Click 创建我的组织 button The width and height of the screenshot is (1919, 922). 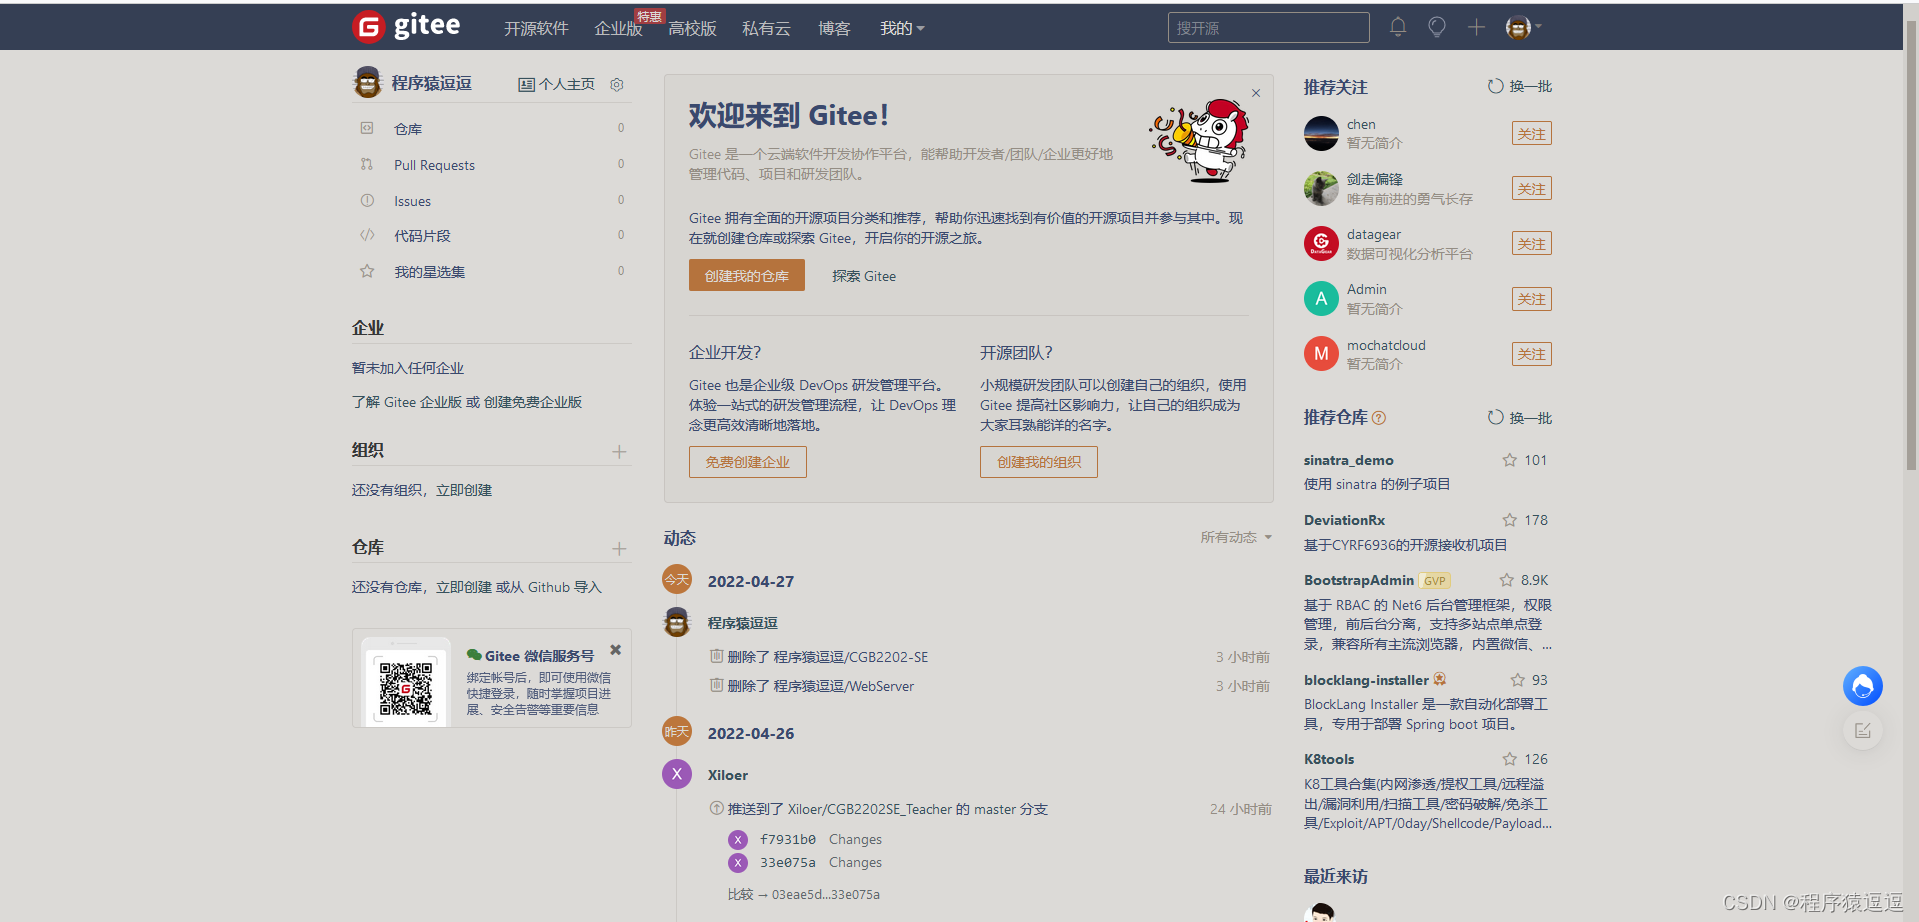[x=1039, y=462]
